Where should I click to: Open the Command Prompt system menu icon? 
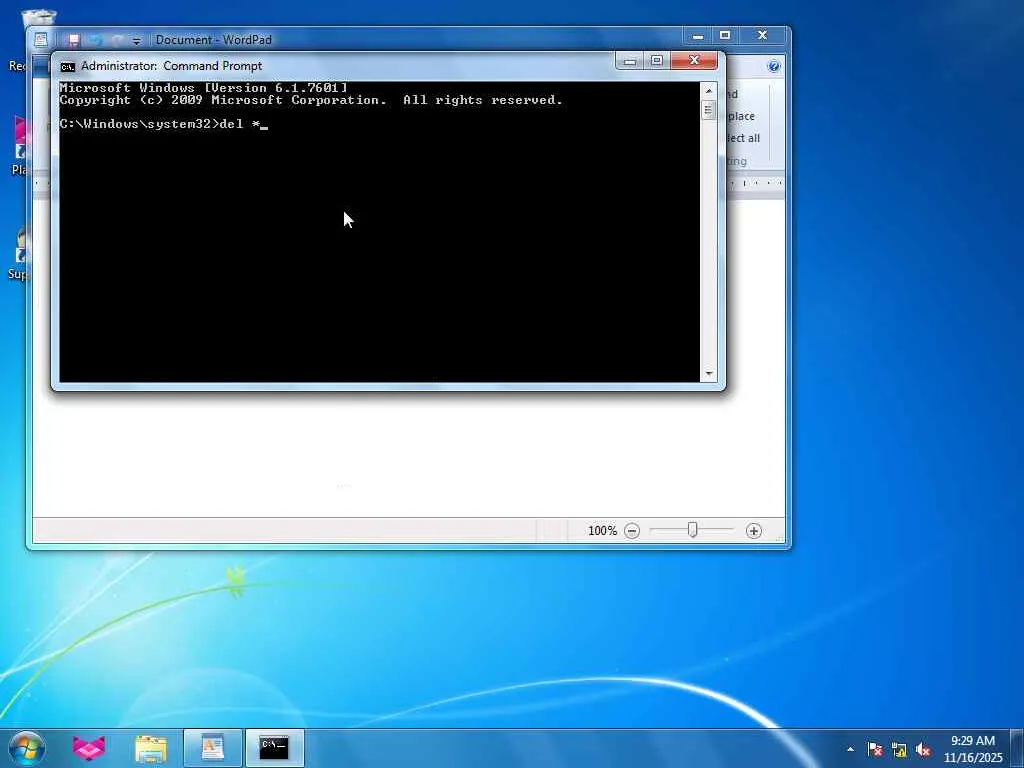click(x=67, y=66)
